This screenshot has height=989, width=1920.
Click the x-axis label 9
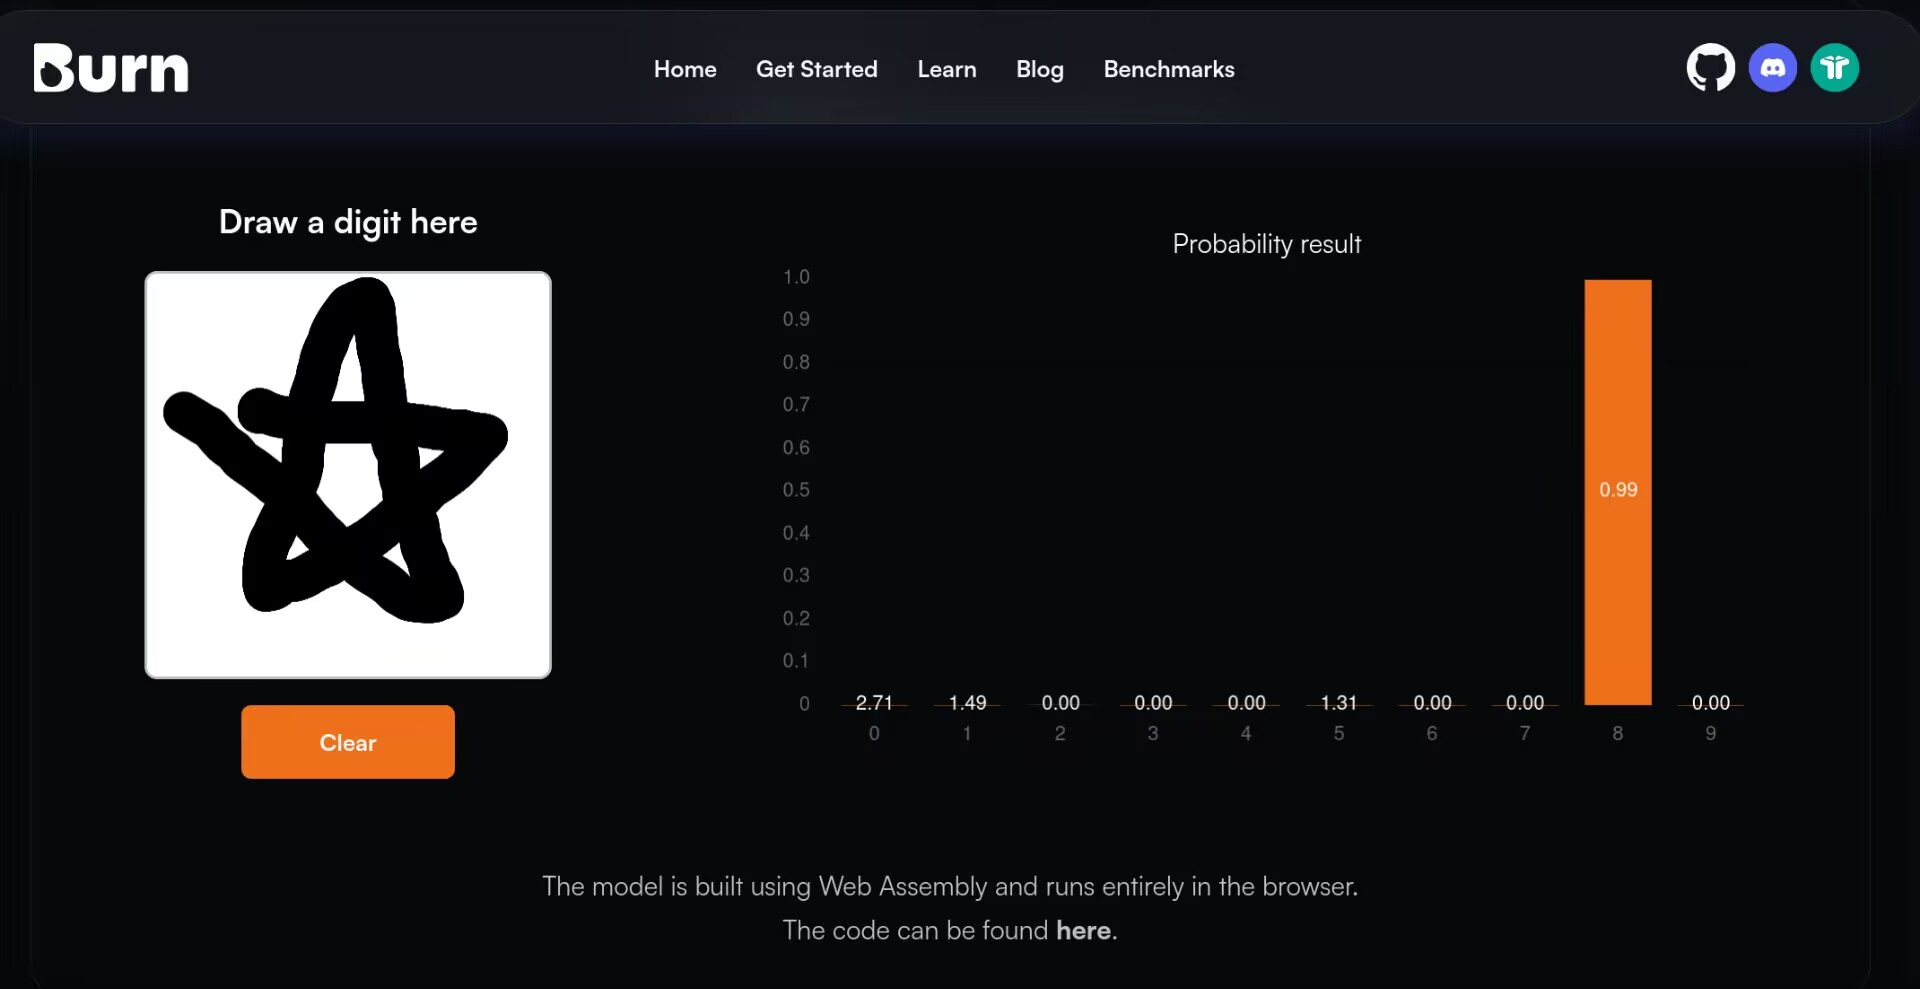point(1710,733)
